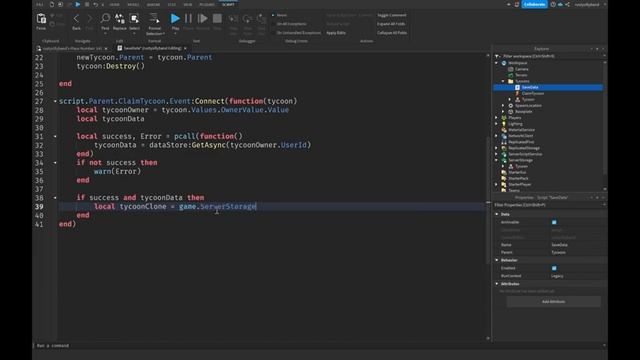Image resolution: width=640 pixels, height=360 pixels.
Task: Collapse the Attributes section in Properties
Action: tap(497, 284)
